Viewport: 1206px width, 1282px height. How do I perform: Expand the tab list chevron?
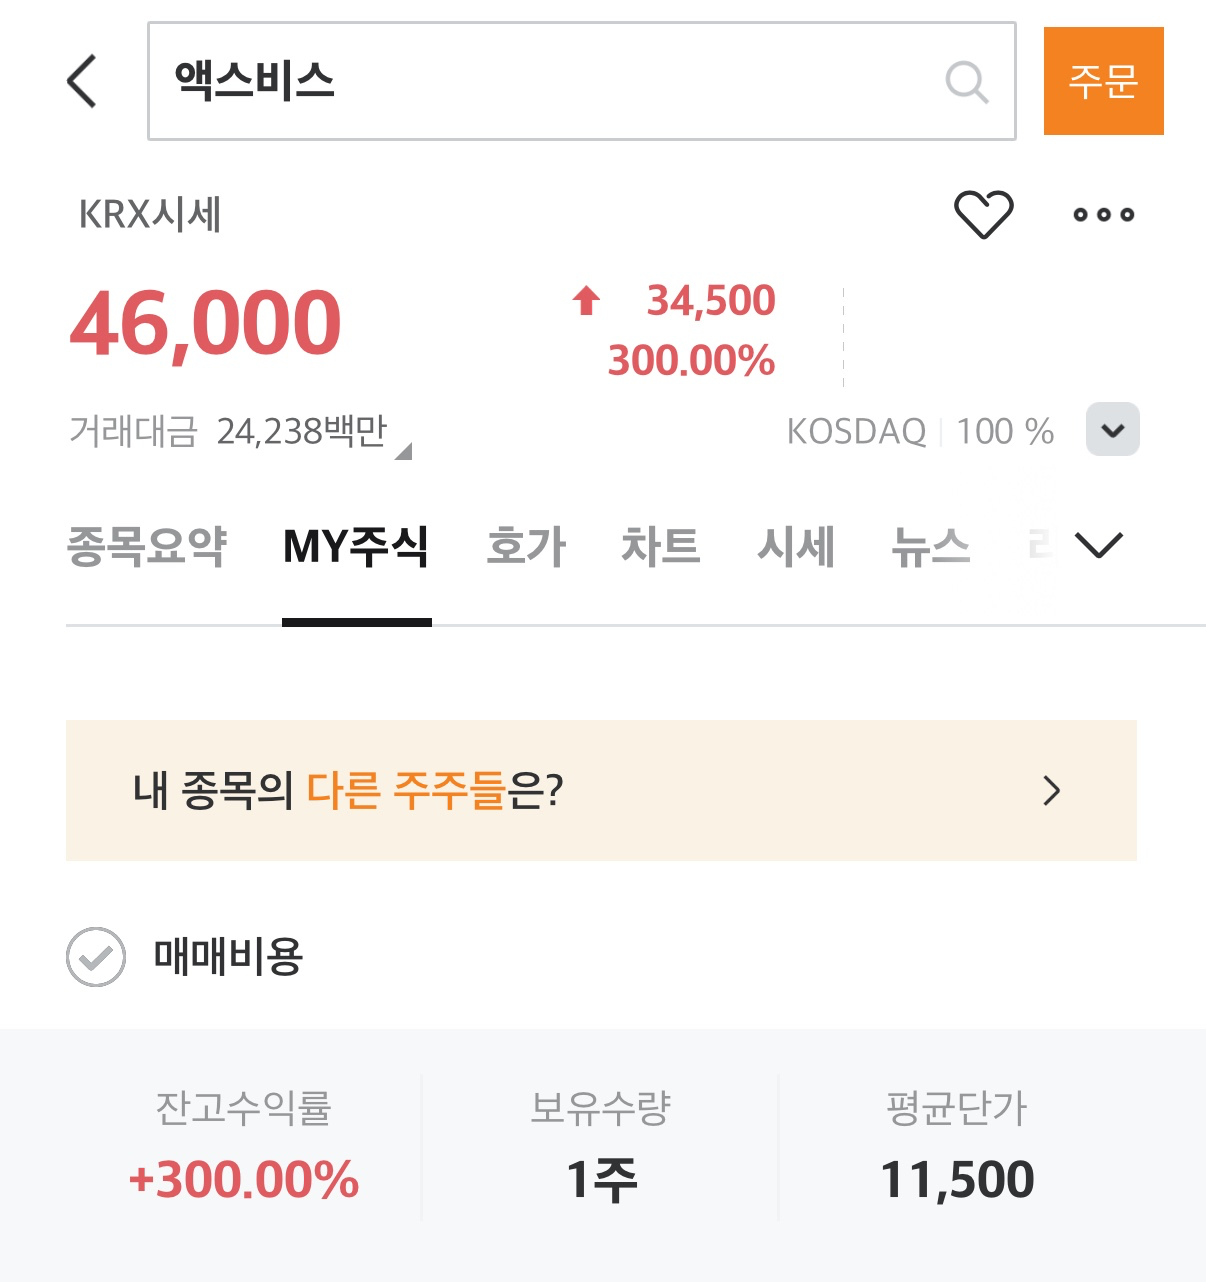1098,545
